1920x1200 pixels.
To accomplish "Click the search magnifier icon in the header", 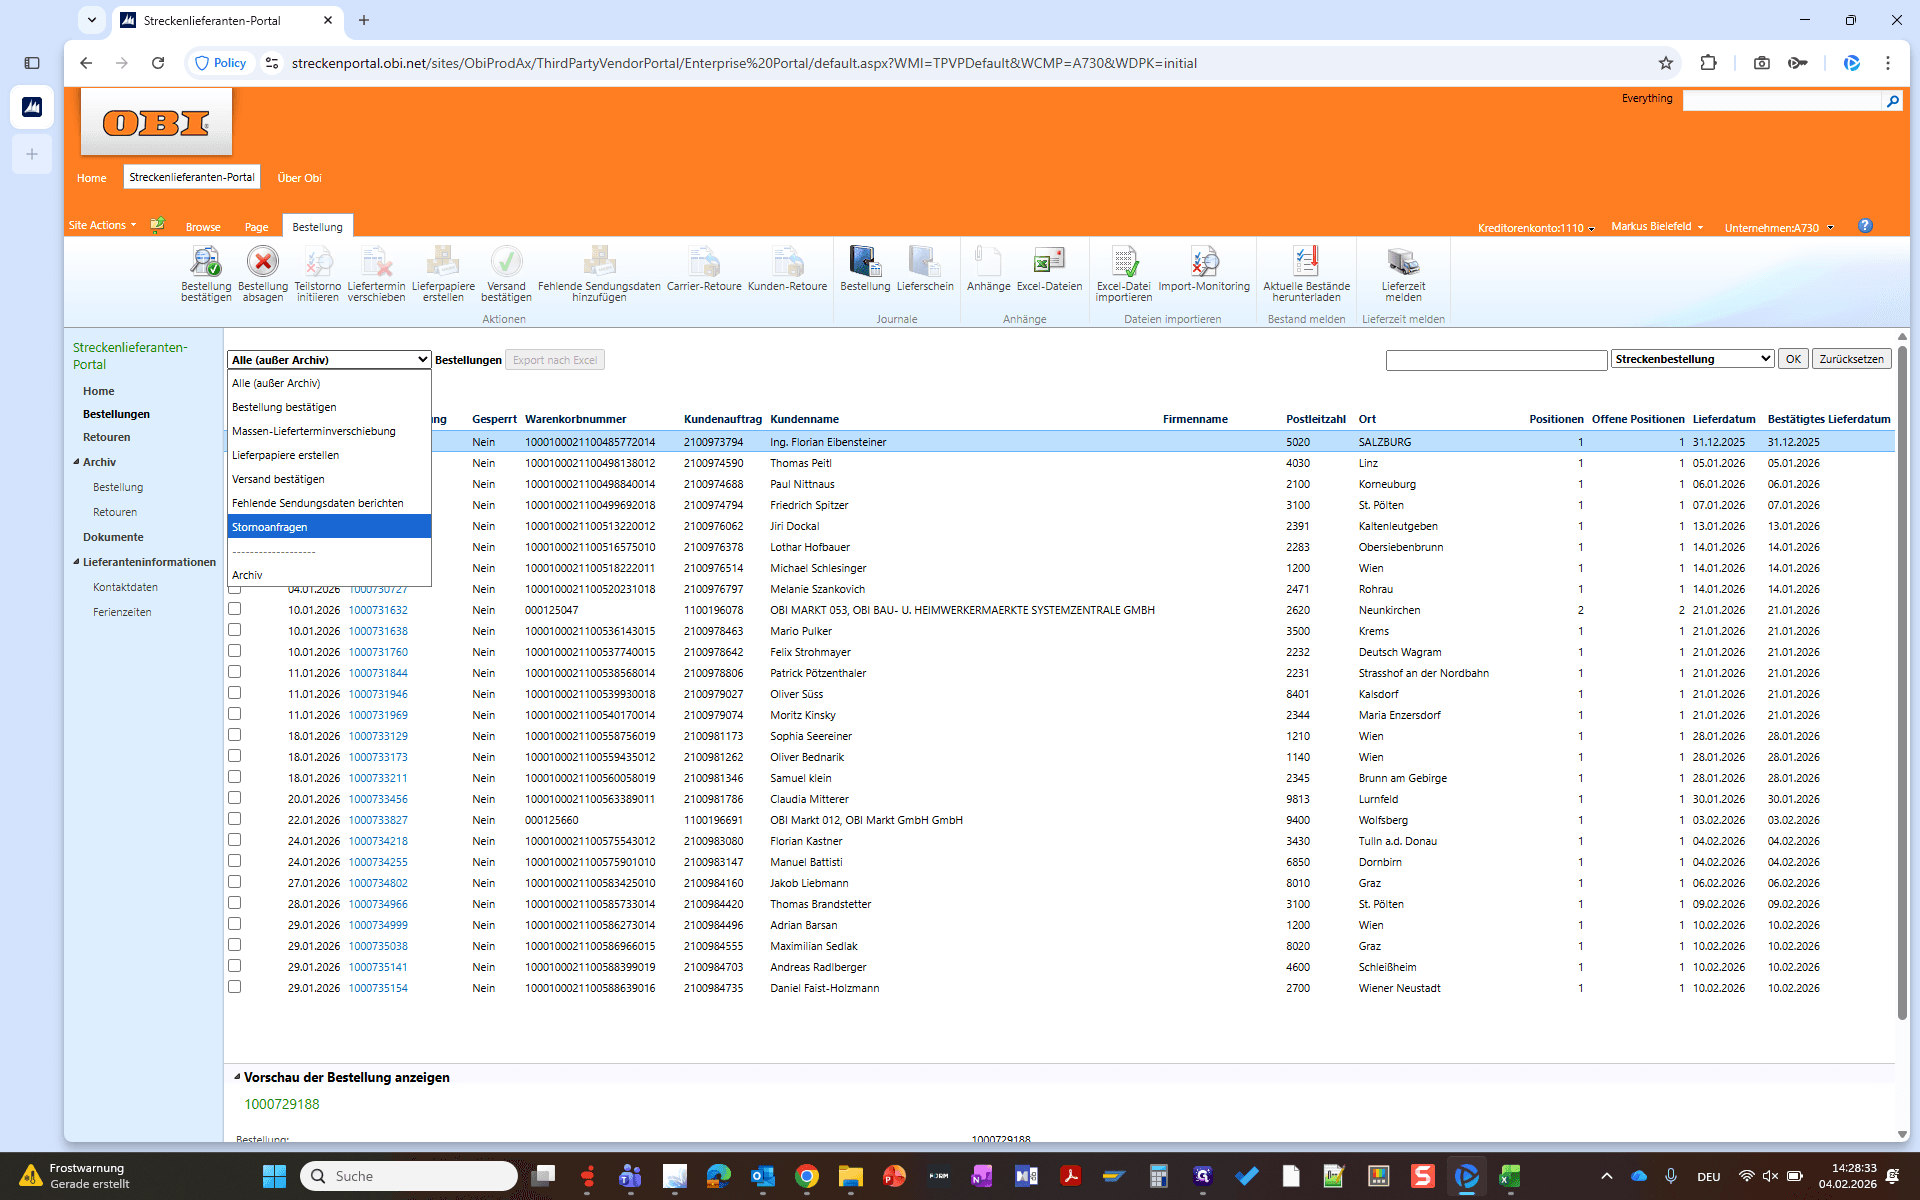I will tap(1892, 100).
